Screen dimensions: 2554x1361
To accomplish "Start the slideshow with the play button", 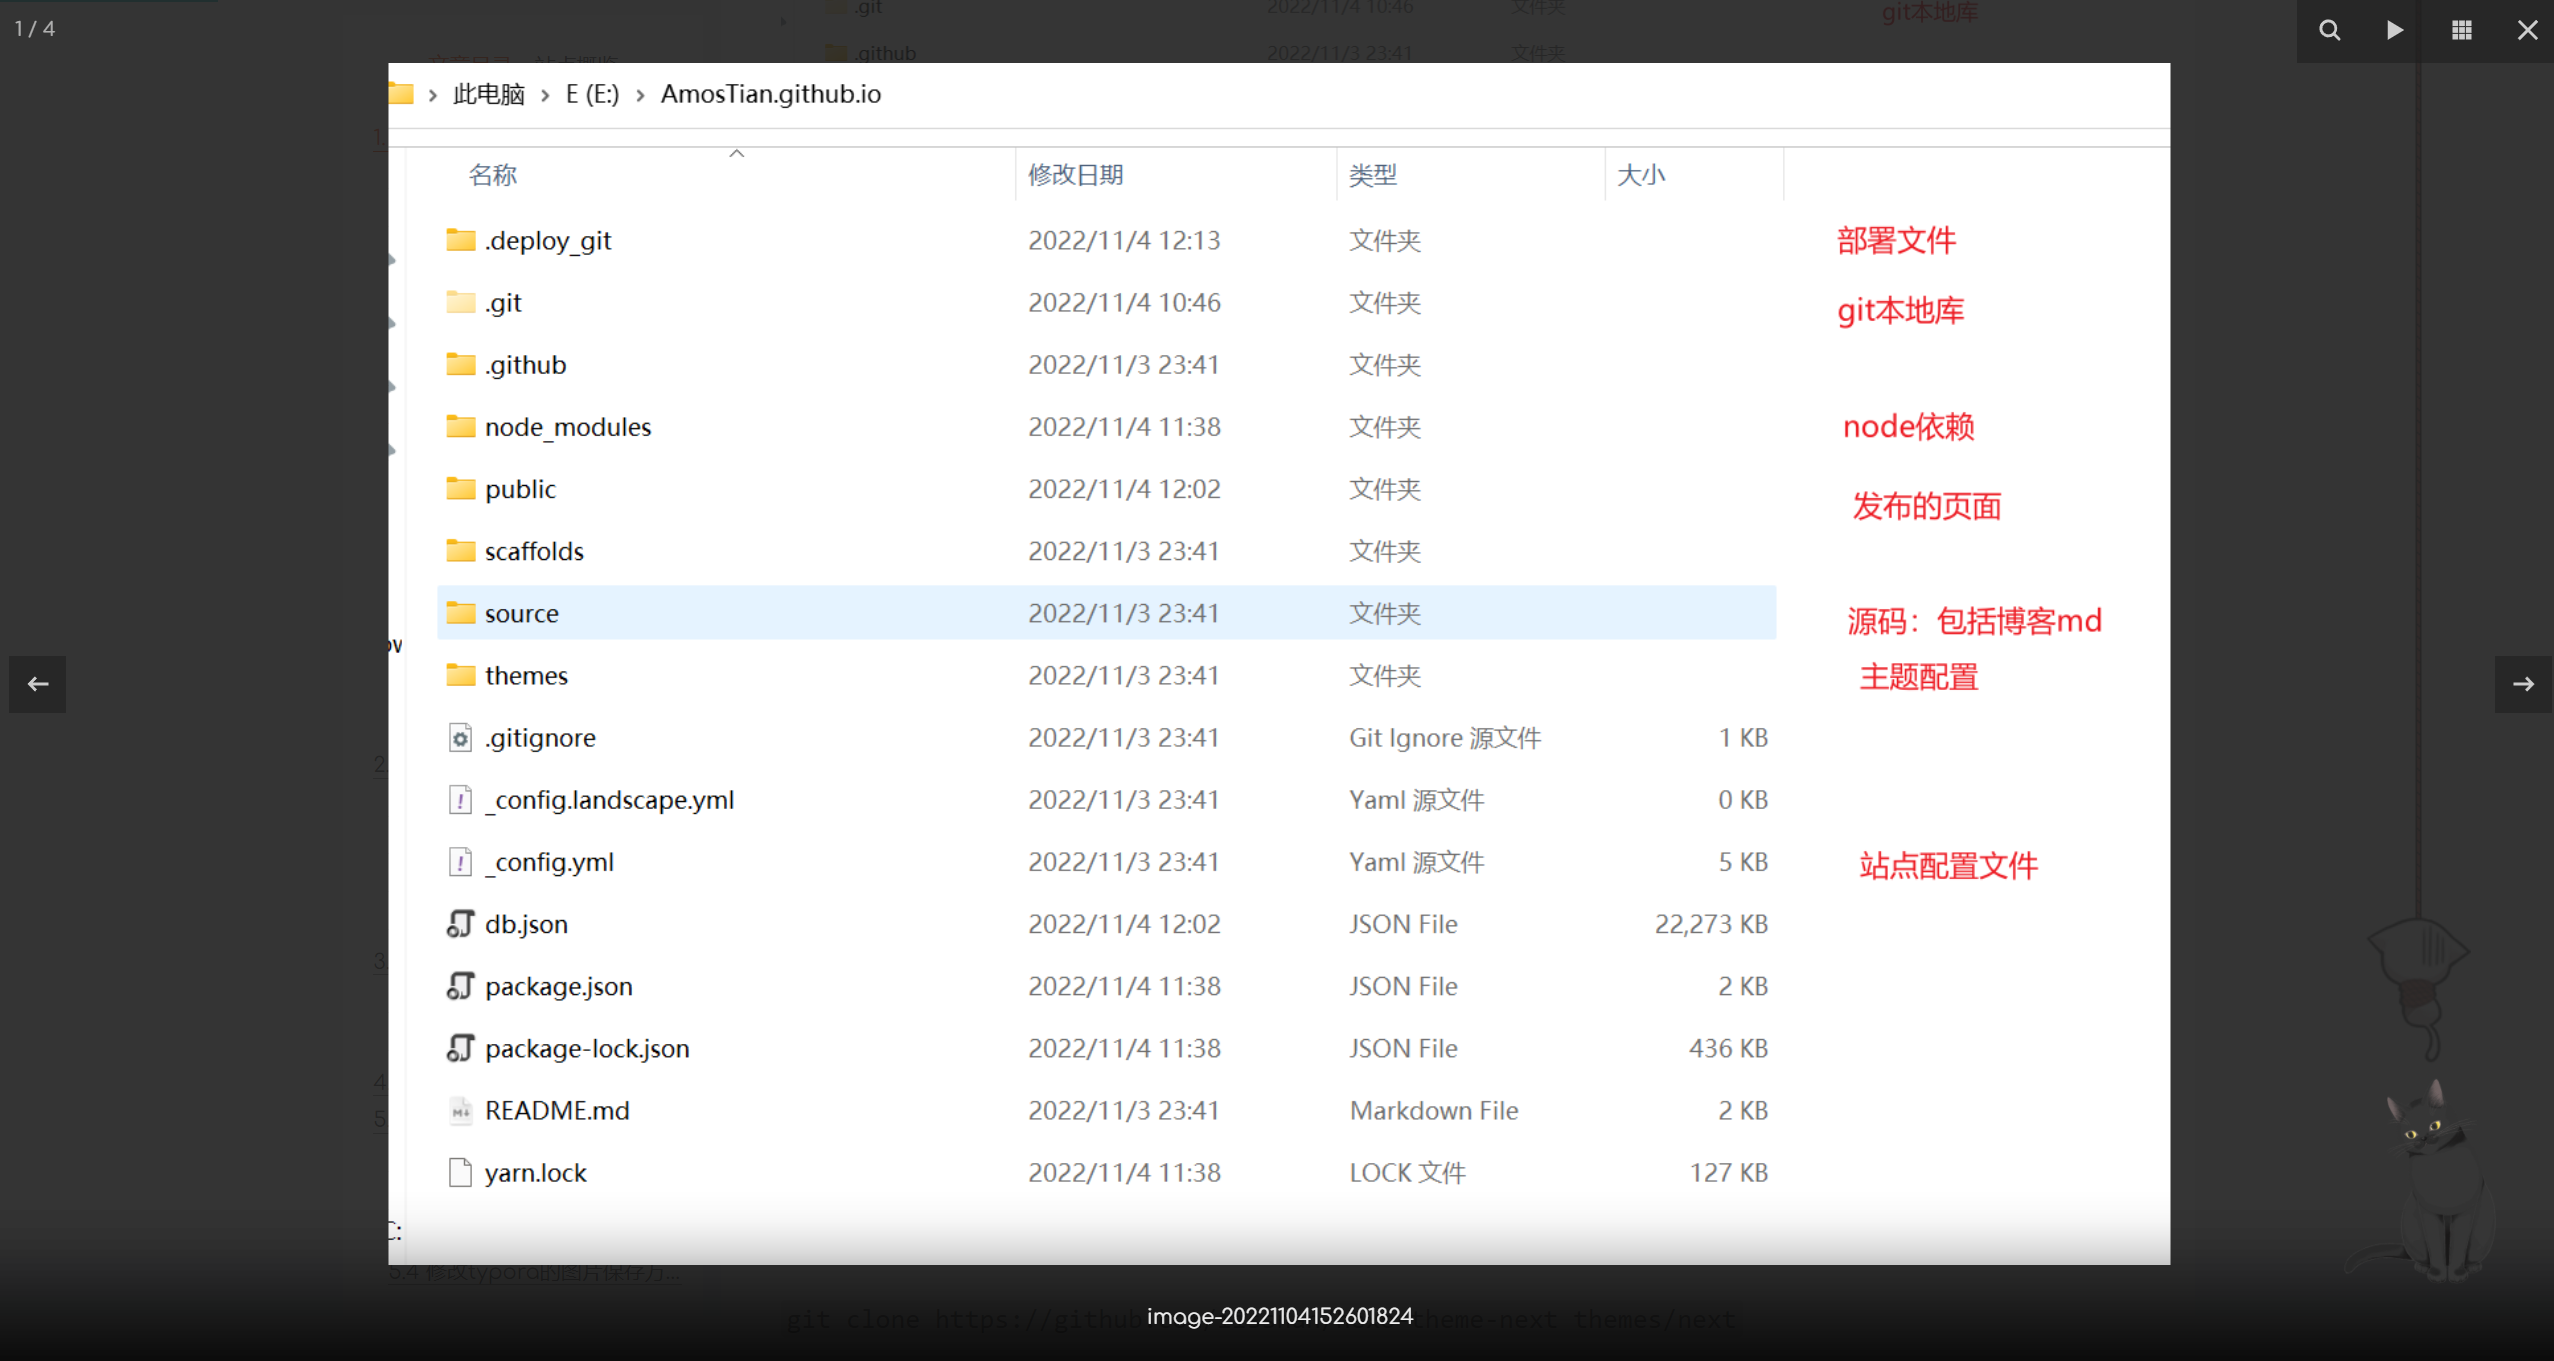I will [2395, 30].
